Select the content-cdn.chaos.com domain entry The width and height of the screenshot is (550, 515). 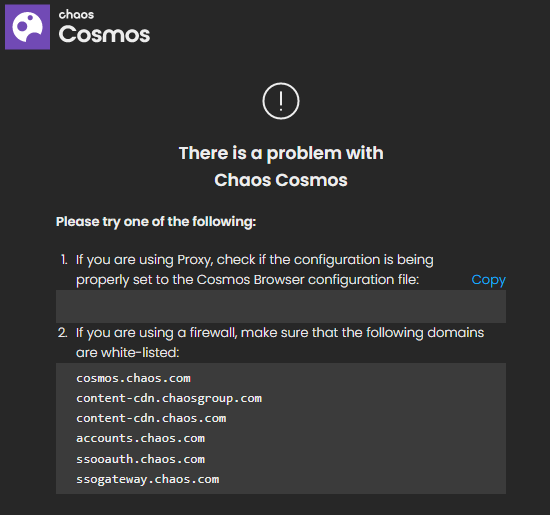click(x=151, y=418)
